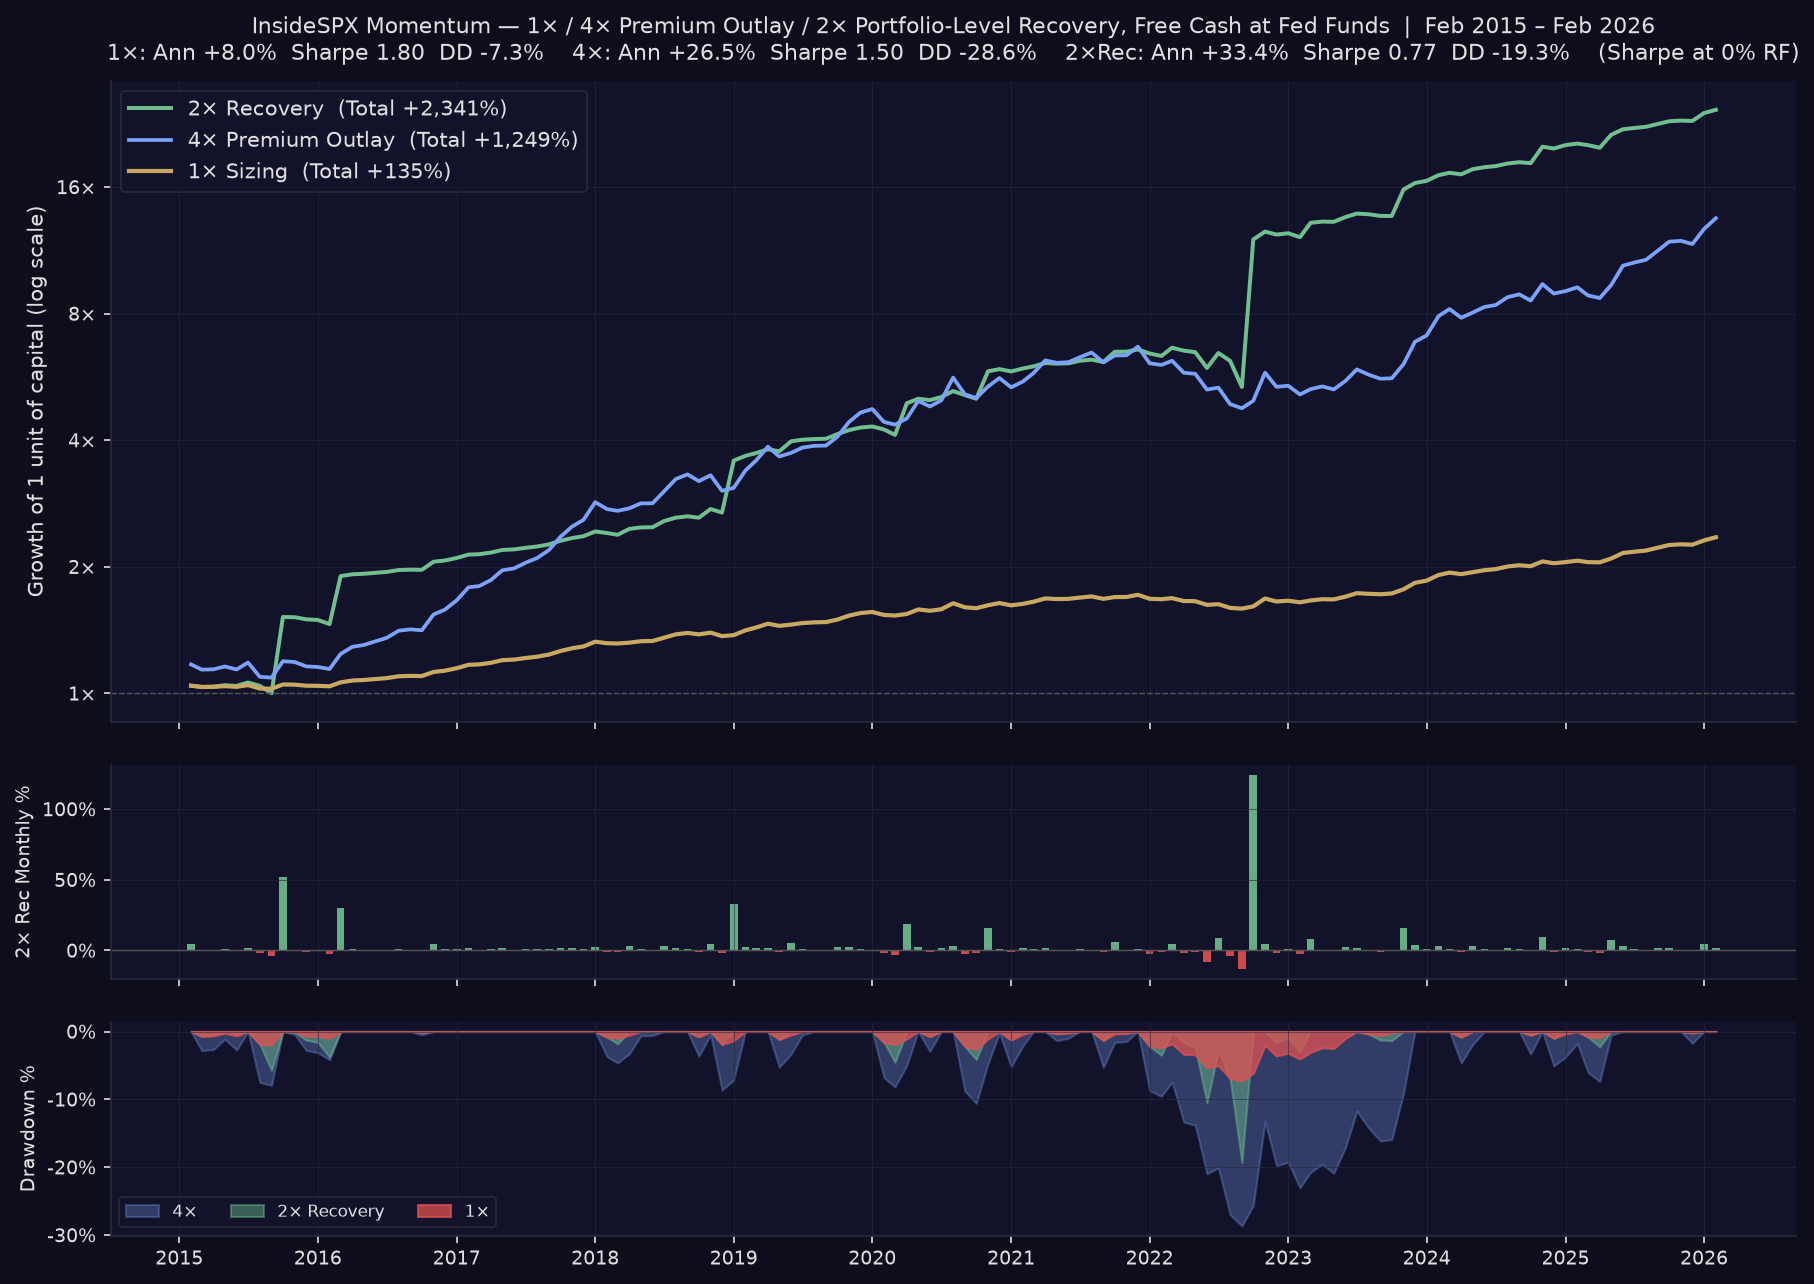This screenshot has width=1814, height=1284.
Task: Click the '2020' x-axis label
Action: coord(872,1258)
